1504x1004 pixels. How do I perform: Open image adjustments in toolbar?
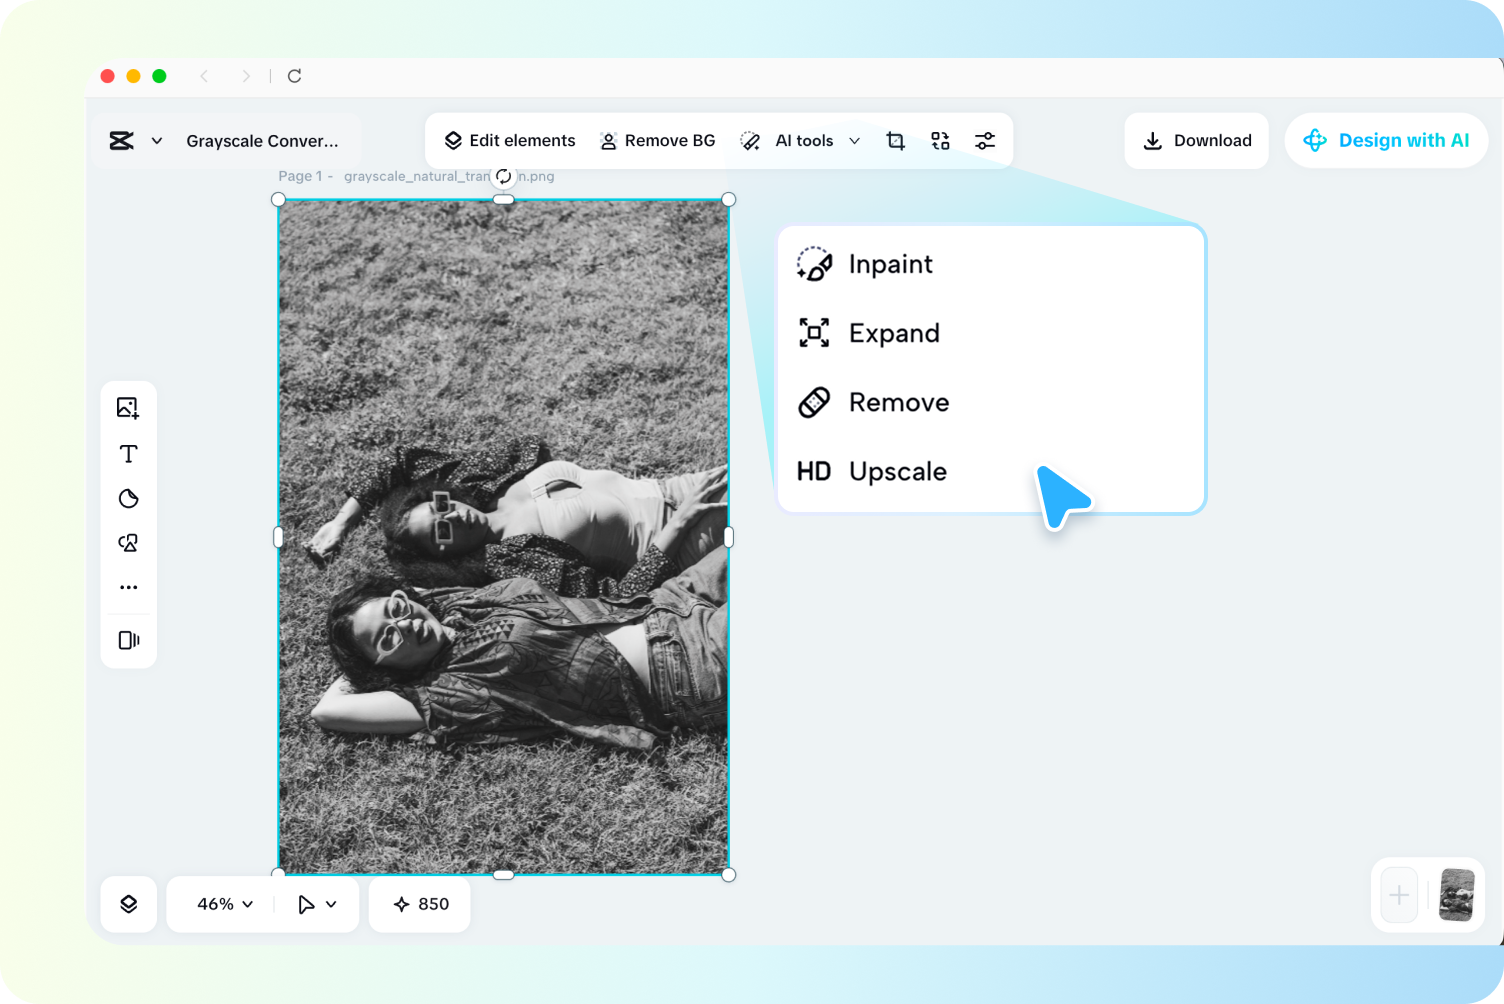coord(985,140)
